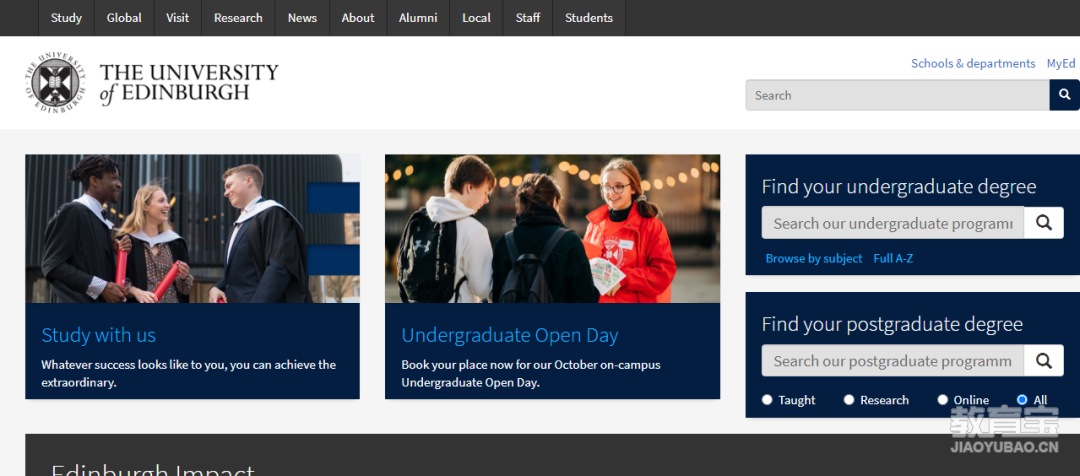This screenshot has width=1080, height=476.
Task: Click the 'Whatever success looks like to you' text
Action: pyautogui.click(x=189, y=373)
